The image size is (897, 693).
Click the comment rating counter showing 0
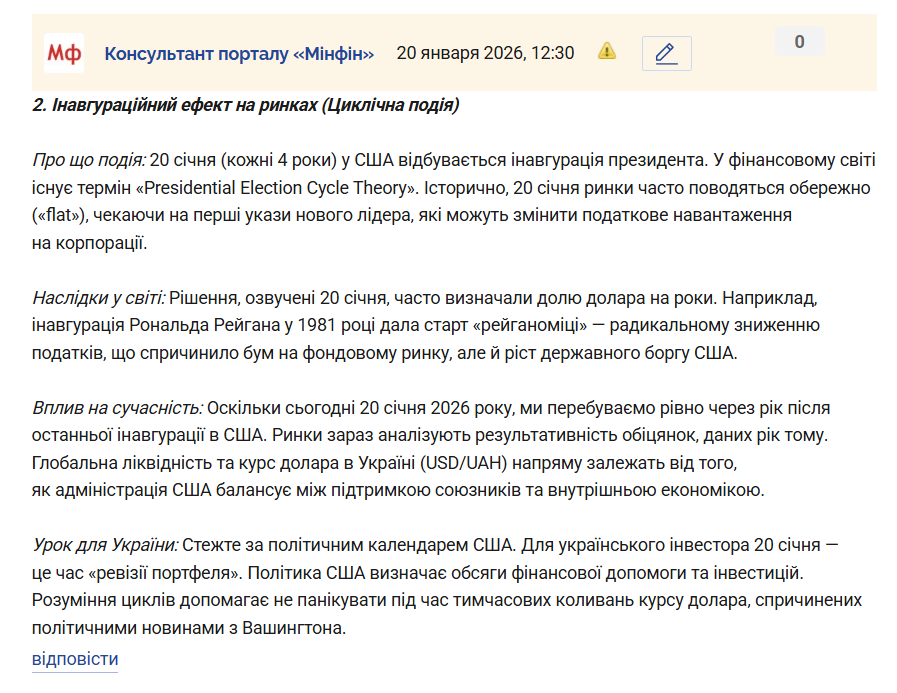(x=800, y=41)
